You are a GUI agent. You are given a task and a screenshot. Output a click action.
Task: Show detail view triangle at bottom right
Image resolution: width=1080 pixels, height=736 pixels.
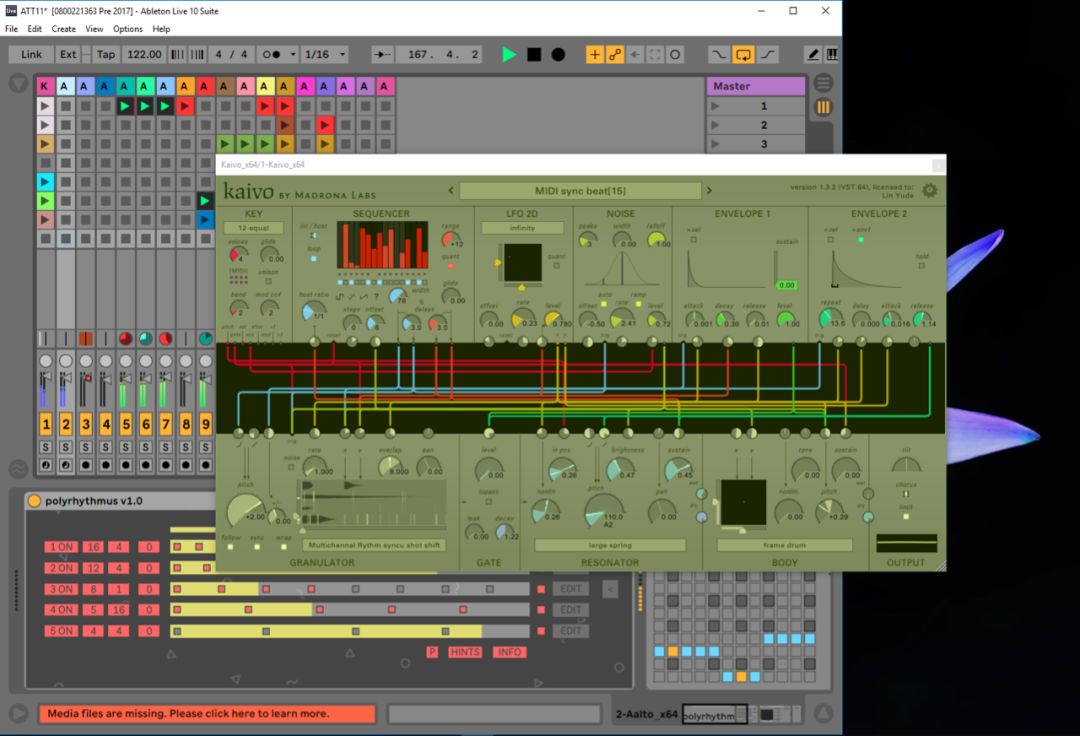tap(823, 713)
